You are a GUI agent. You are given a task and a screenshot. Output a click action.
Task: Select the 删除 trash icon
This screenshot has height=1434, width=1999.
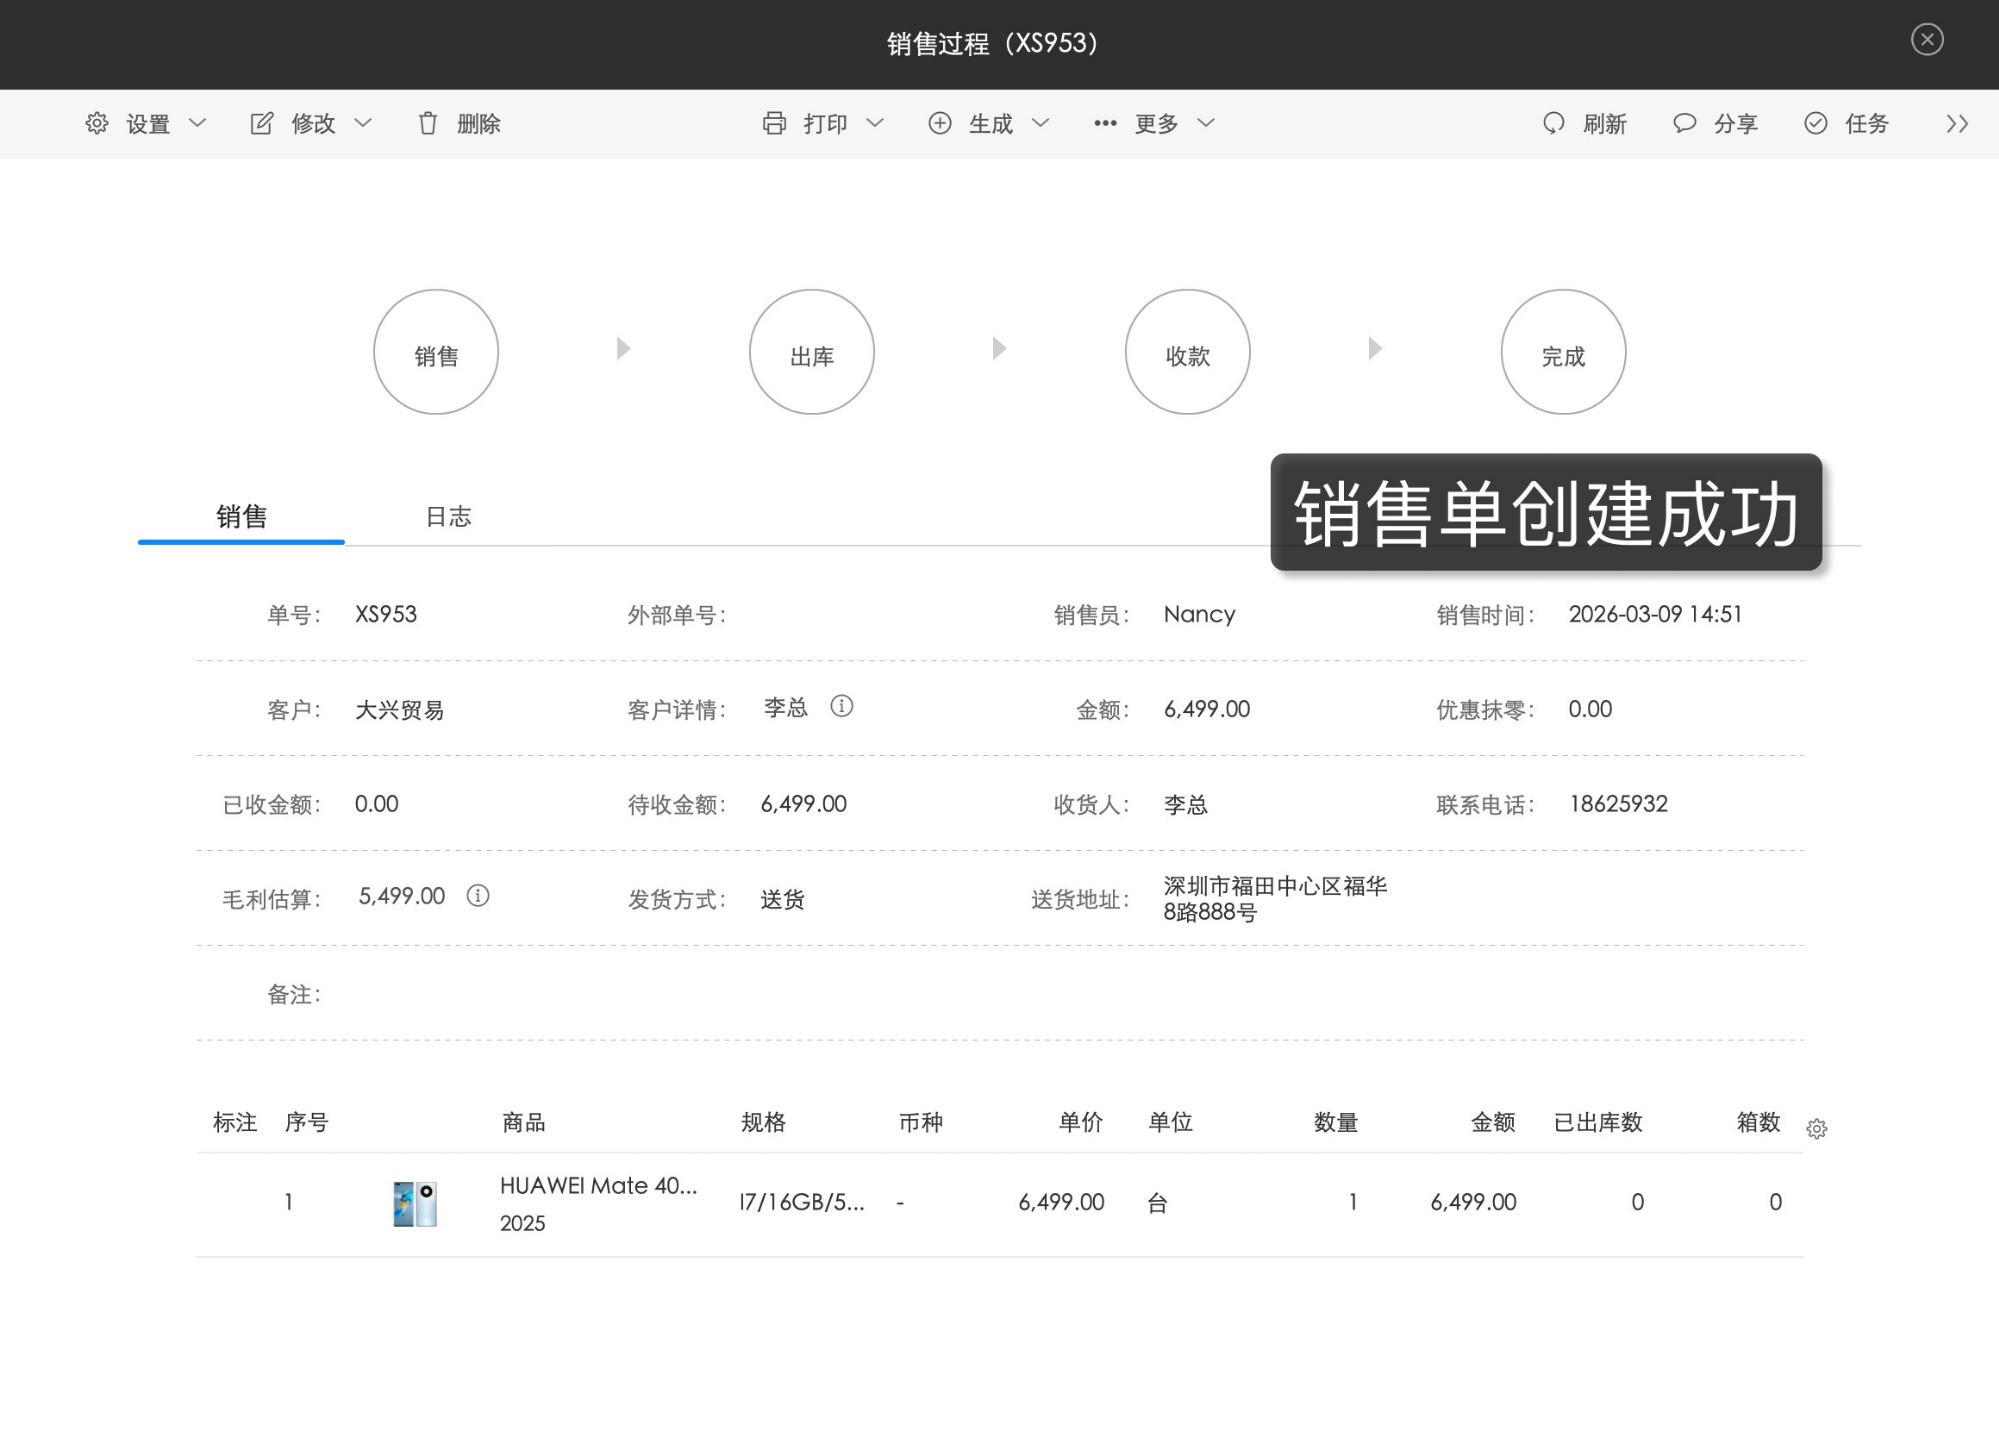(428, 123)
